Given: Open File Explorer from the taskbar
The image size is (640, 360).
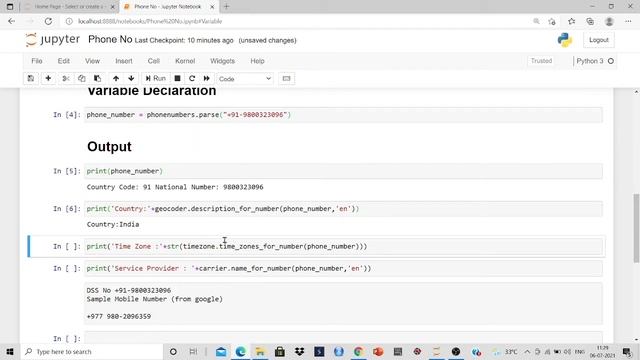Looking at the screenshot, I should pos(260,351).
